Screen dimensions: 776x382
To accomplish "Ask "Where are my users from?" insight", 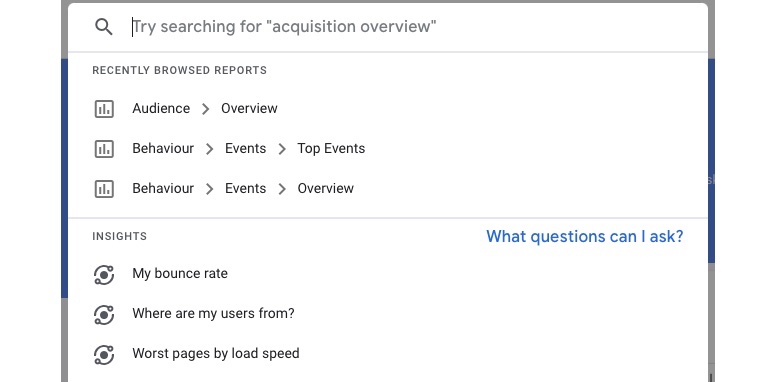I will [x=213, y=314].
